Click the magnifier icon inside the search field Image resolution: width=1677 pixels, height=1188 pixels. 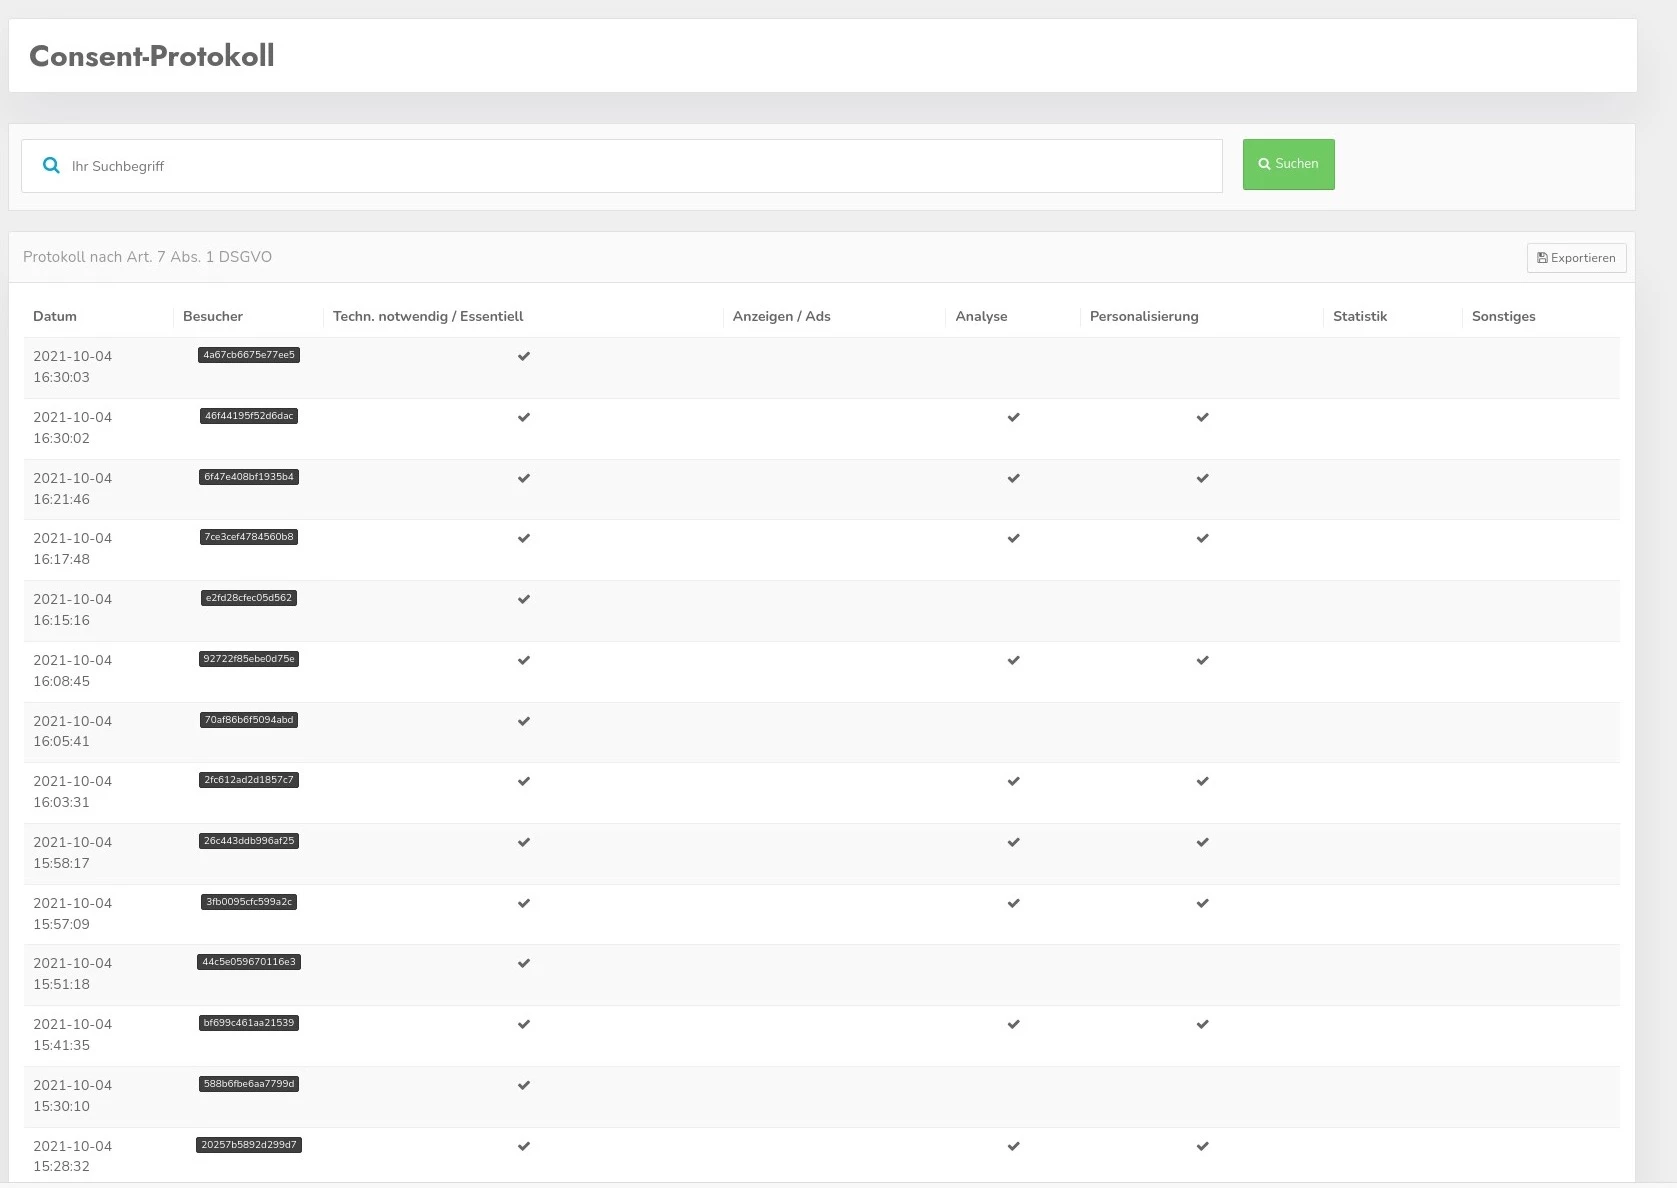[51, 165]
